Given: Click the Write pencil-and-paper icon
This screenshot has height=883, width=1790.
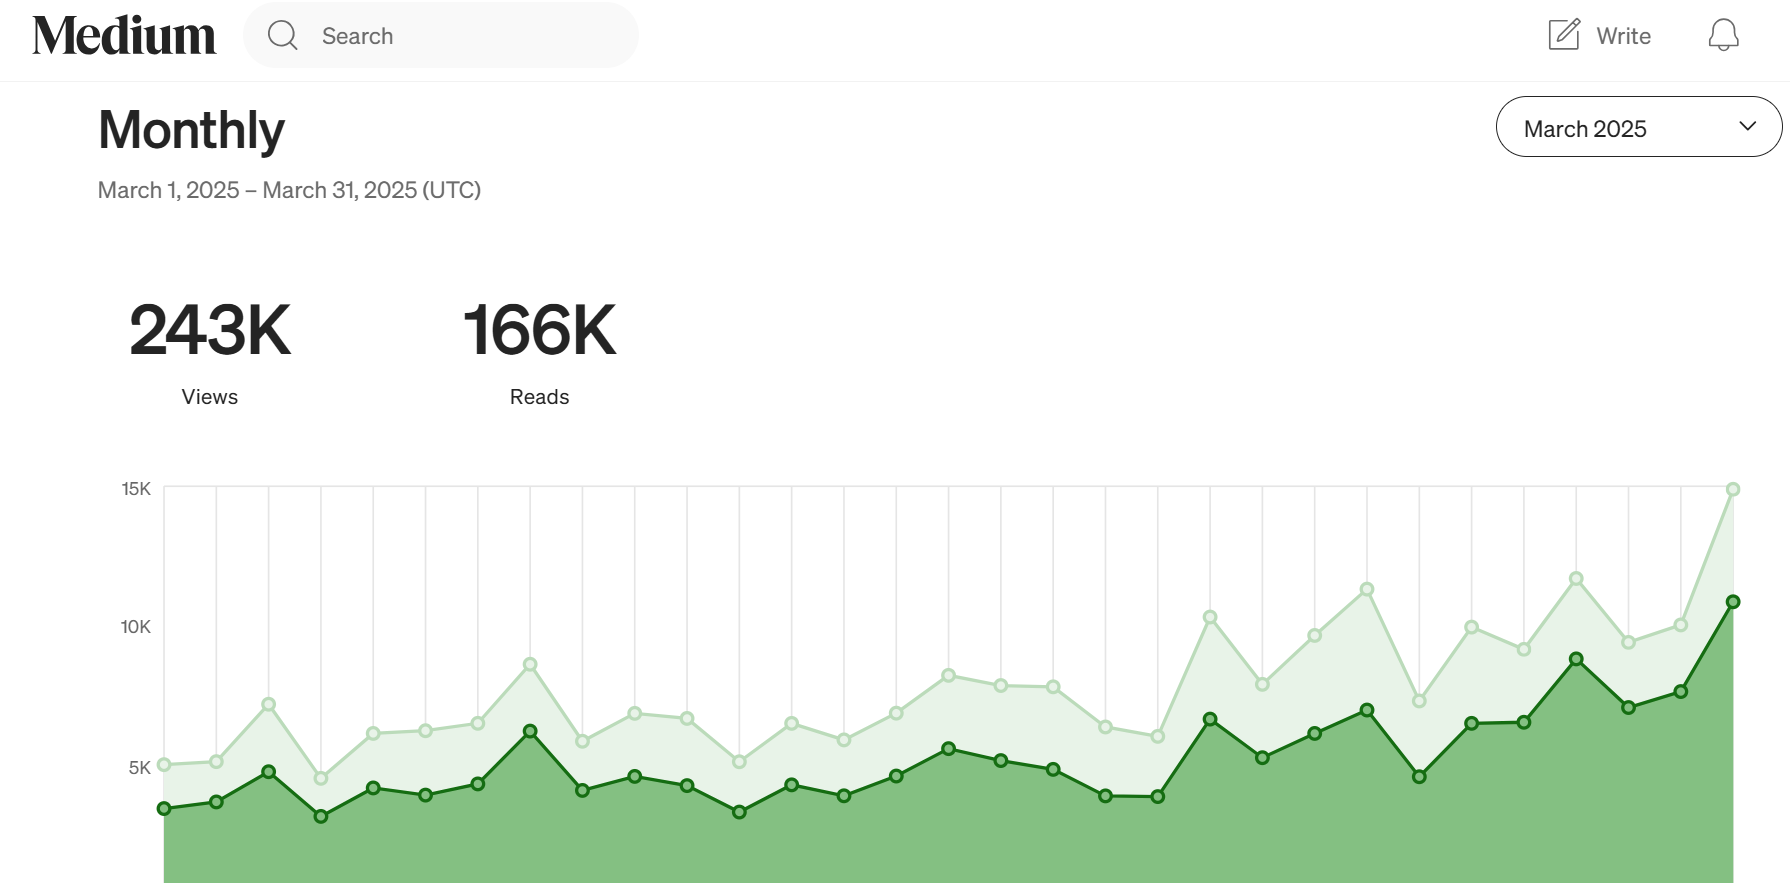Looking at the screenshot, I should click(1564, 35).
